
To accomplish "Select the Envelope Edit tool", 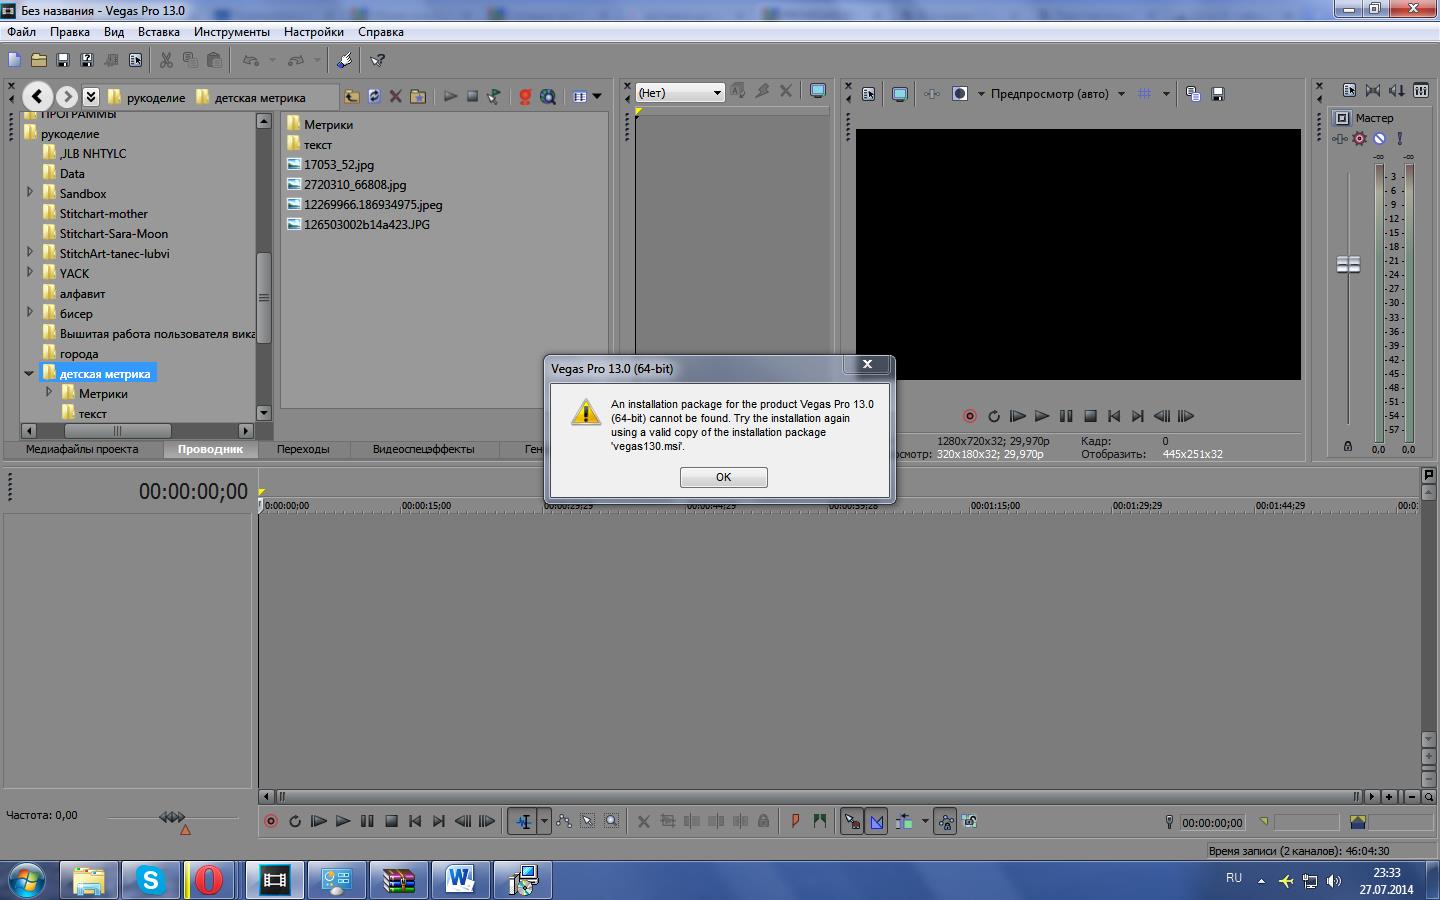I will tap(564, 822).
